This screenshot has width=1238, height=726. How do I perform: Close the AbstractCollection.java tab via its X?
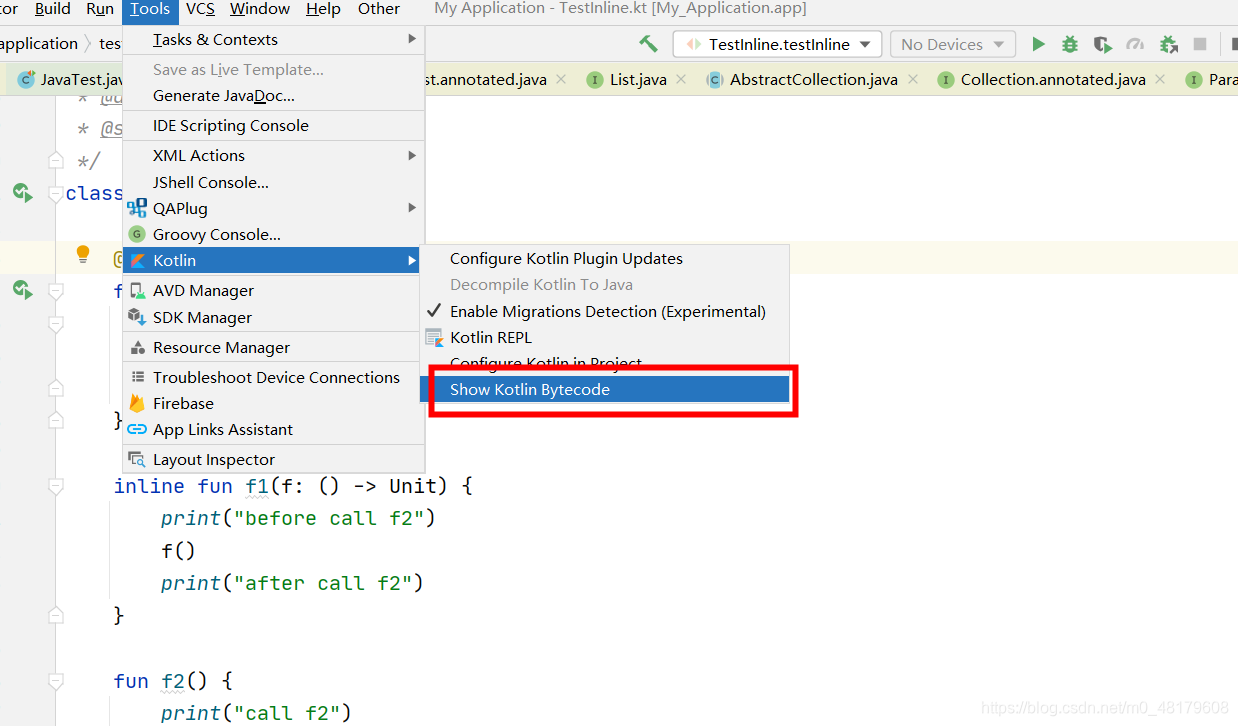tap(915, 79)
